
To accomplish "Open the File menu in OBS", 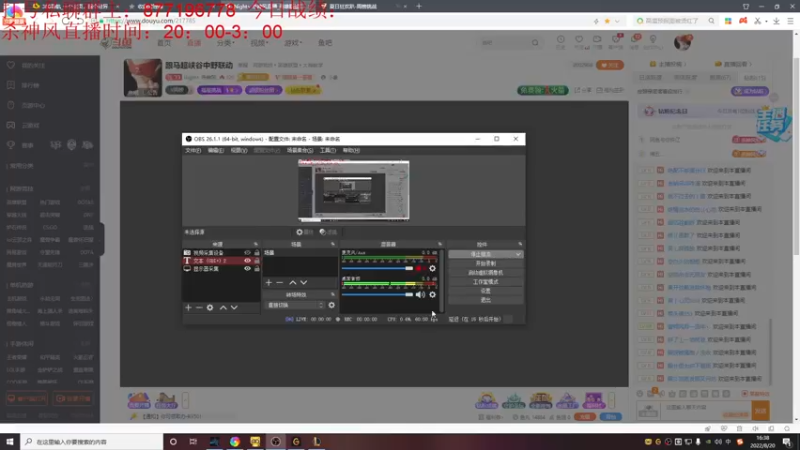I will [193, 151].
